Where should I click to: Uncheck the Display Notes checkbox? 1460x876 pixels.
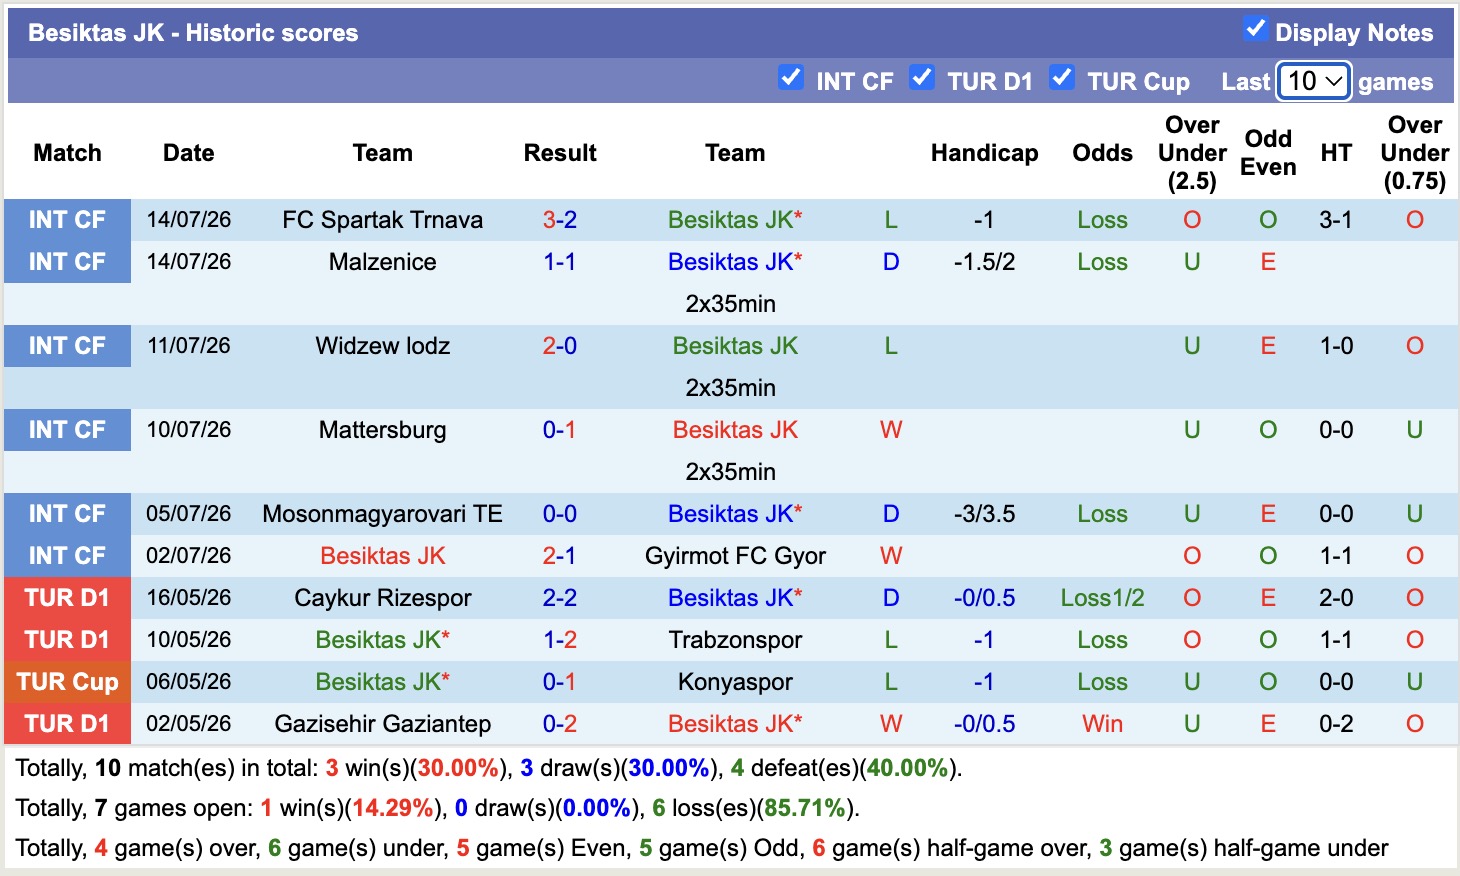pos(1255,29)
